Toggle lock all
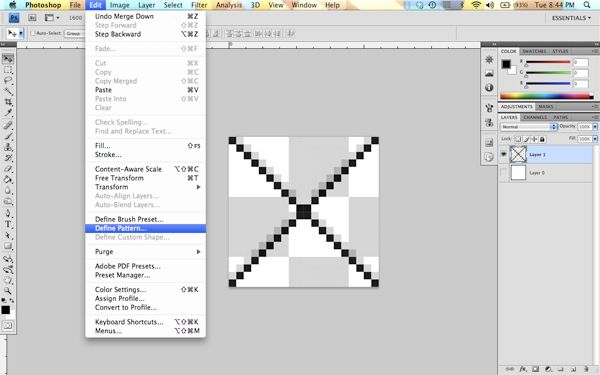Image resolution: width=600 pixels, height=375 pixels. (542, 139)
